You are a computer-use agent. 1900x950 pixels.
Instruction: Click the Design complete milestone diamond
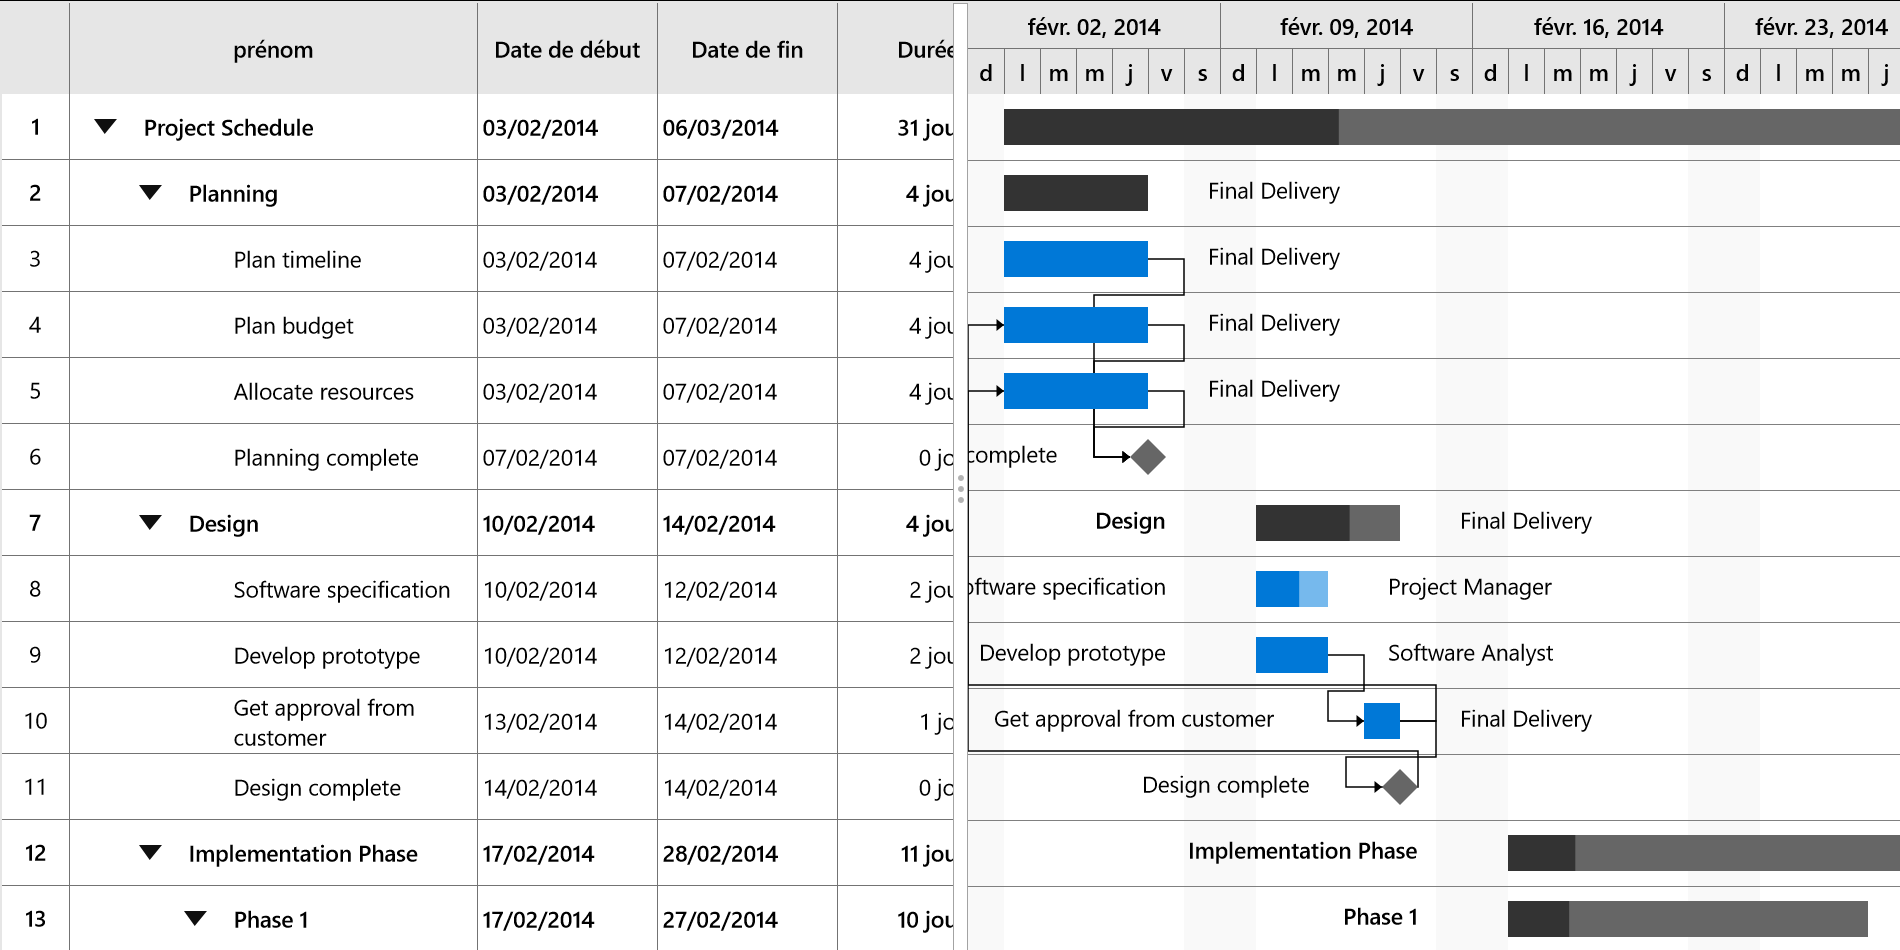[x=1400, y=787]
